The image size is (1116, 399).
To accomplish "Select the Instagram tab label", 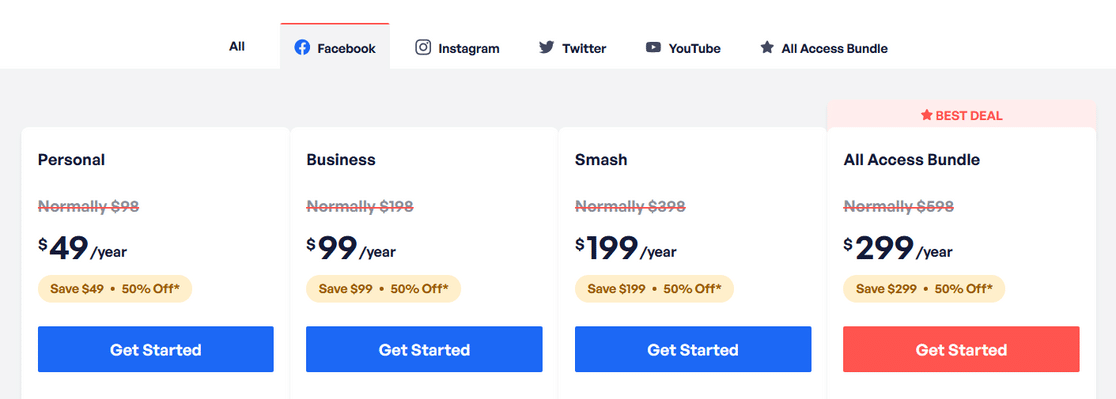I will coord(468,48).
